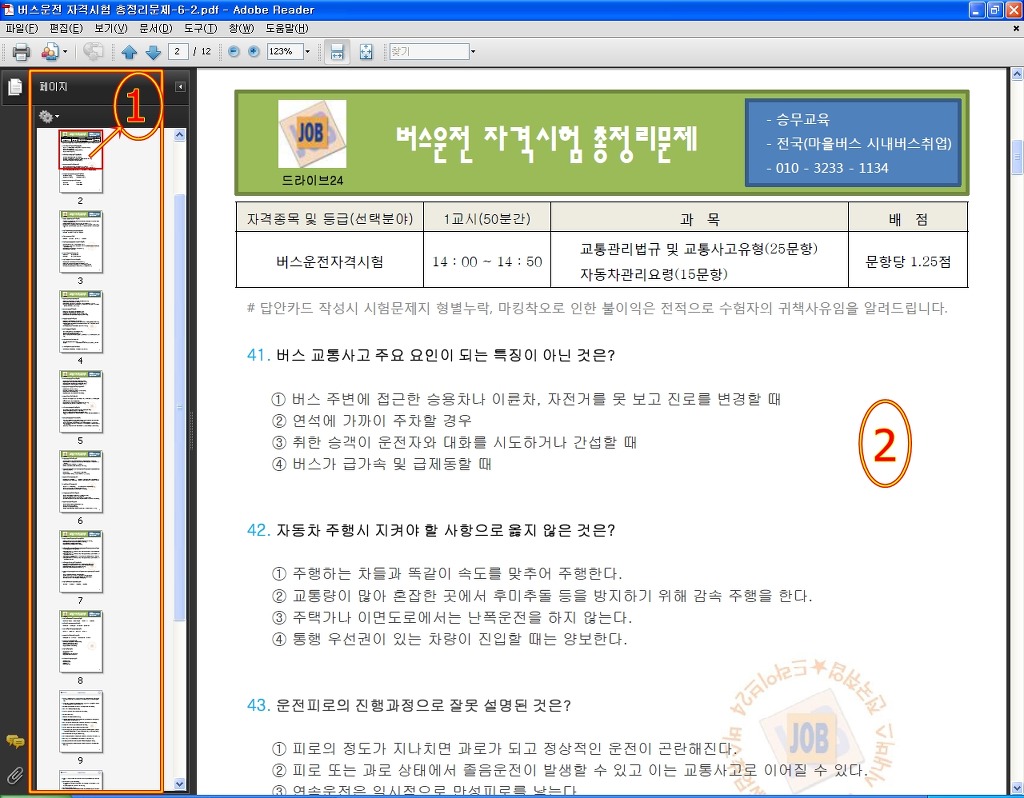This screenshot has width=1024, height=798.
Task: Open Find options dropdown arrow
Action: point(473,52)
